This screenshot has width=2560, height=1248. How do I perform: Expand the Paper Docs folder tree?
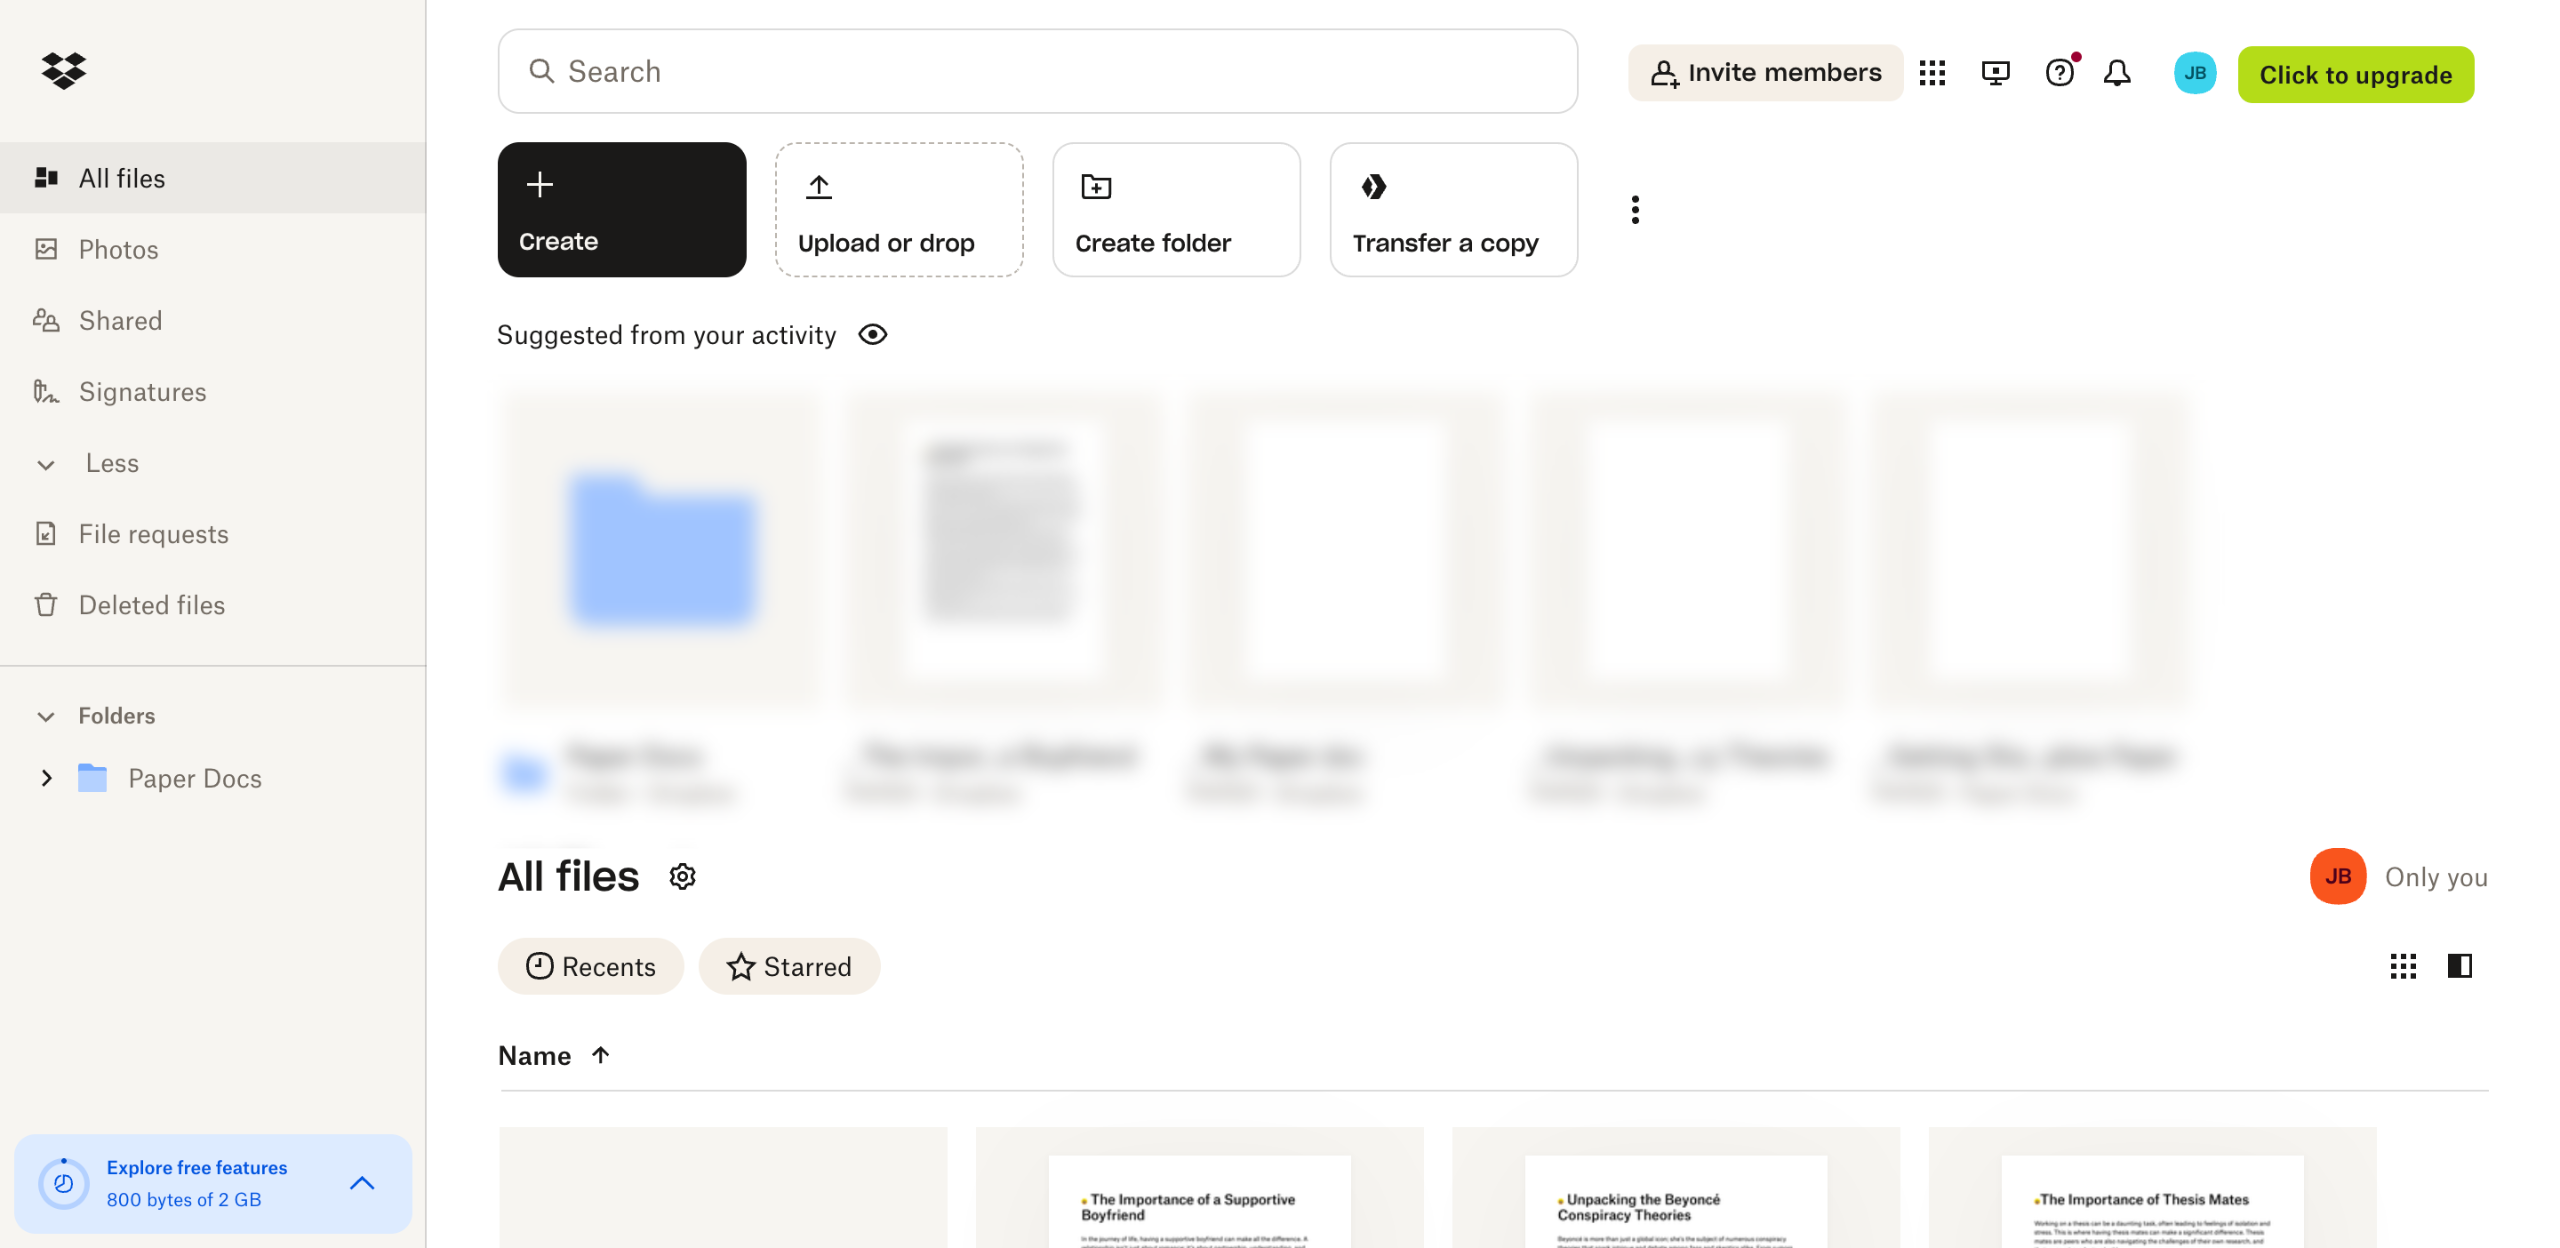46,778
